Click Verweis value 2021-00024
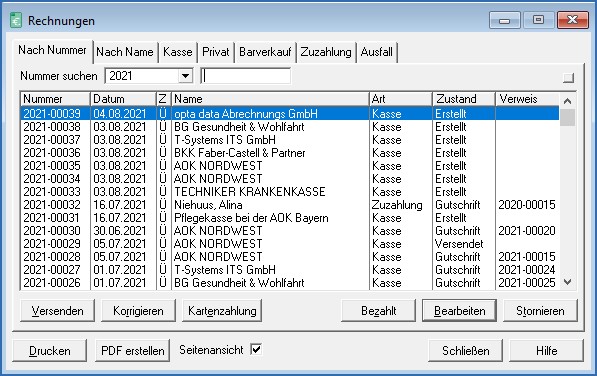This screenshot has height=376, width=597. [x=527, y=269]
